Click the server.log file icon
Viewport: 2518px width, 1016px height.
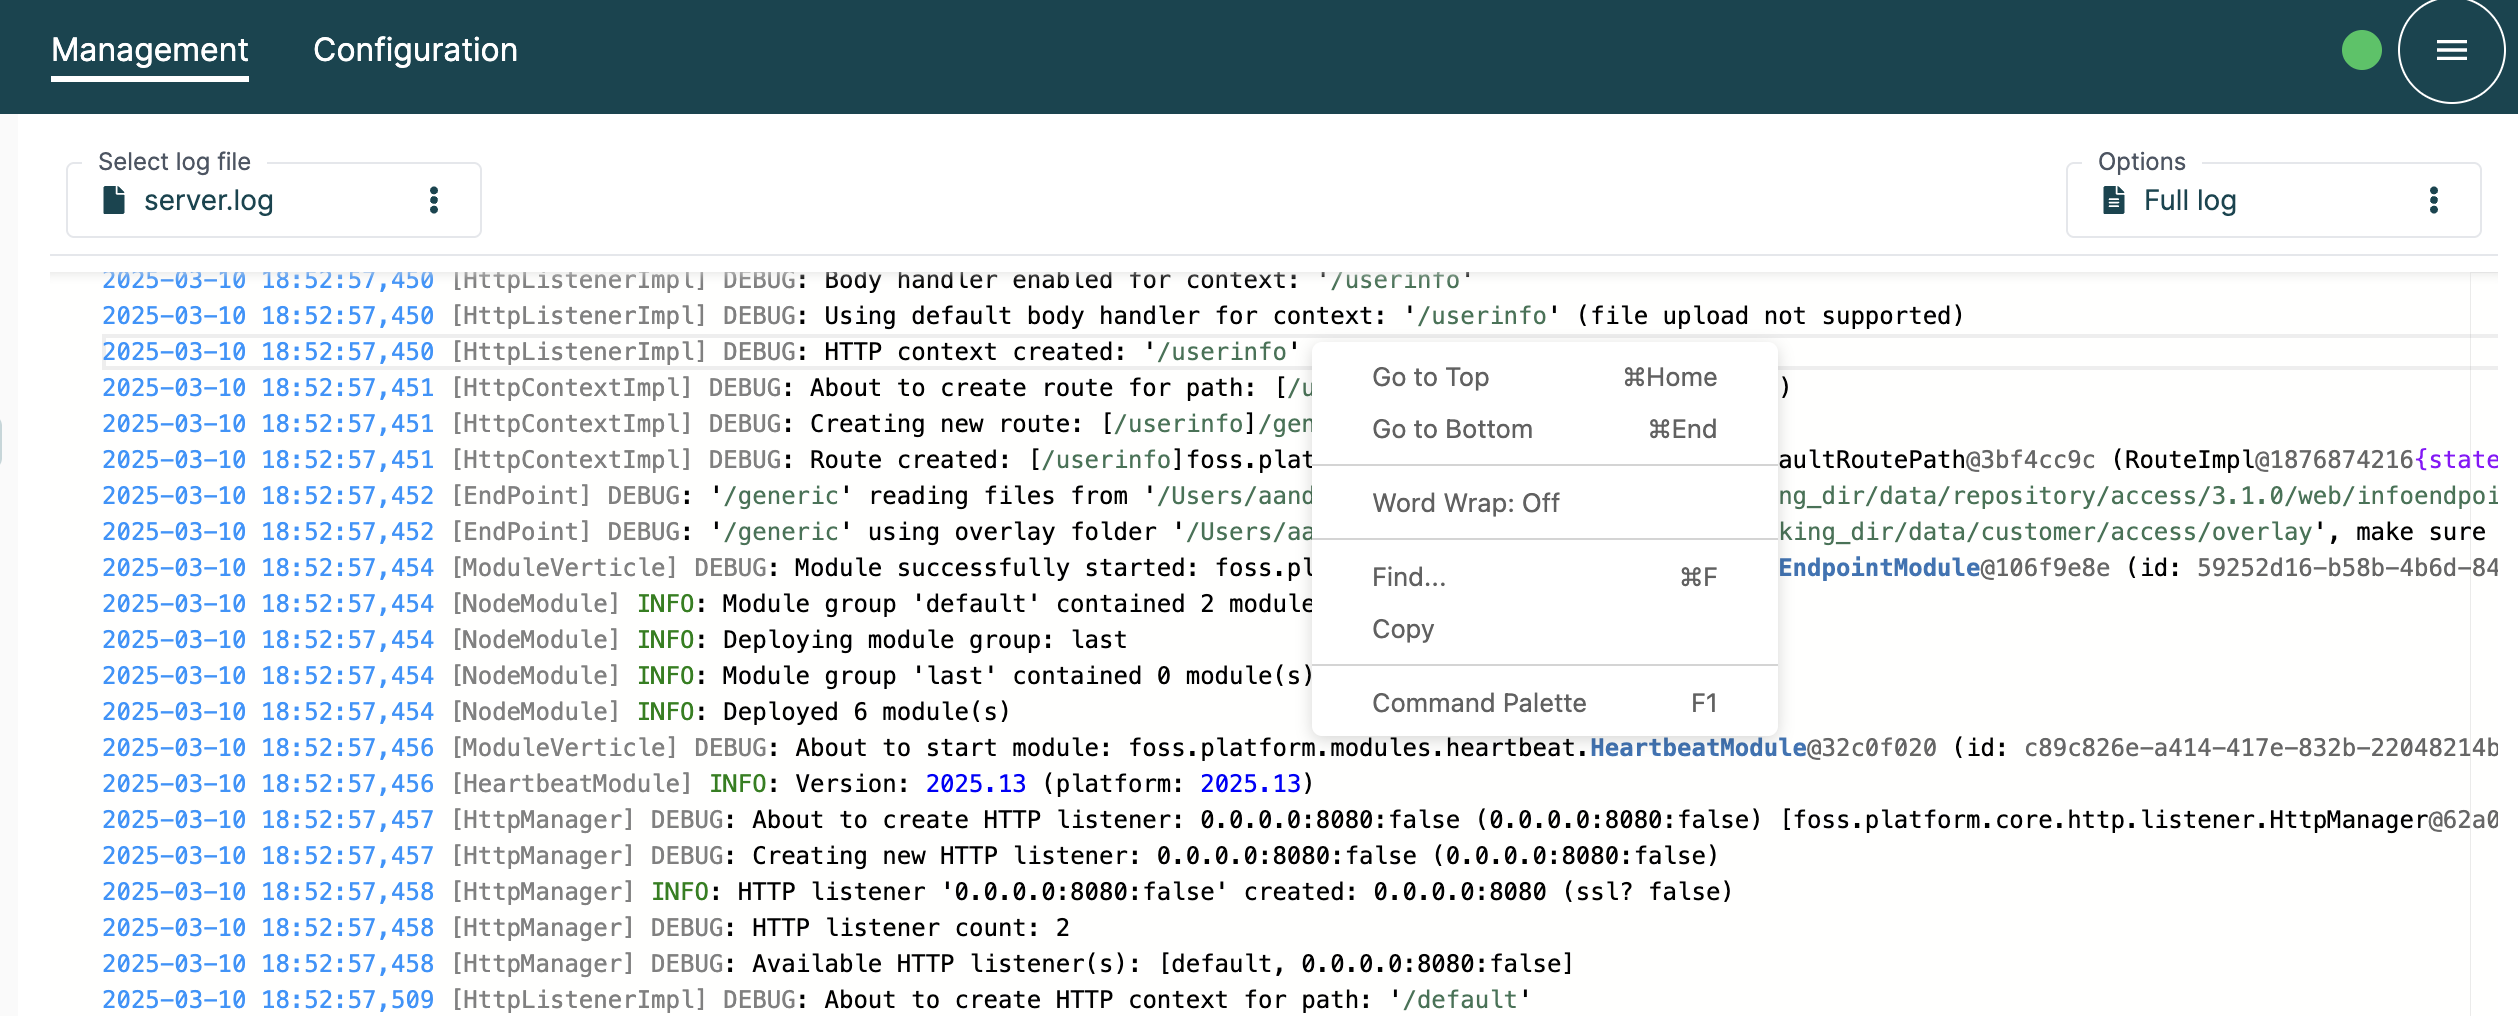114,200
